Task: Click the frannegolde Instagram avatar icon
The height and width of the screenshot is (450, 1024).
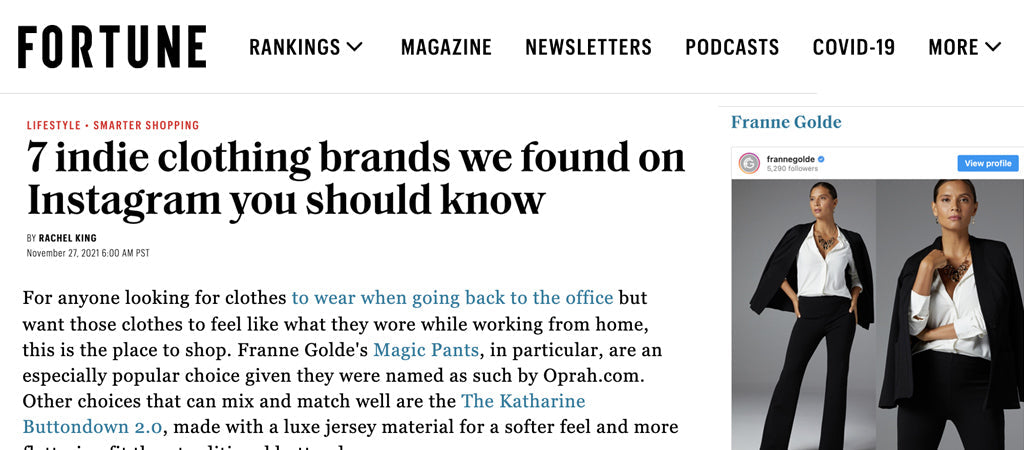Action: point(748,163)
